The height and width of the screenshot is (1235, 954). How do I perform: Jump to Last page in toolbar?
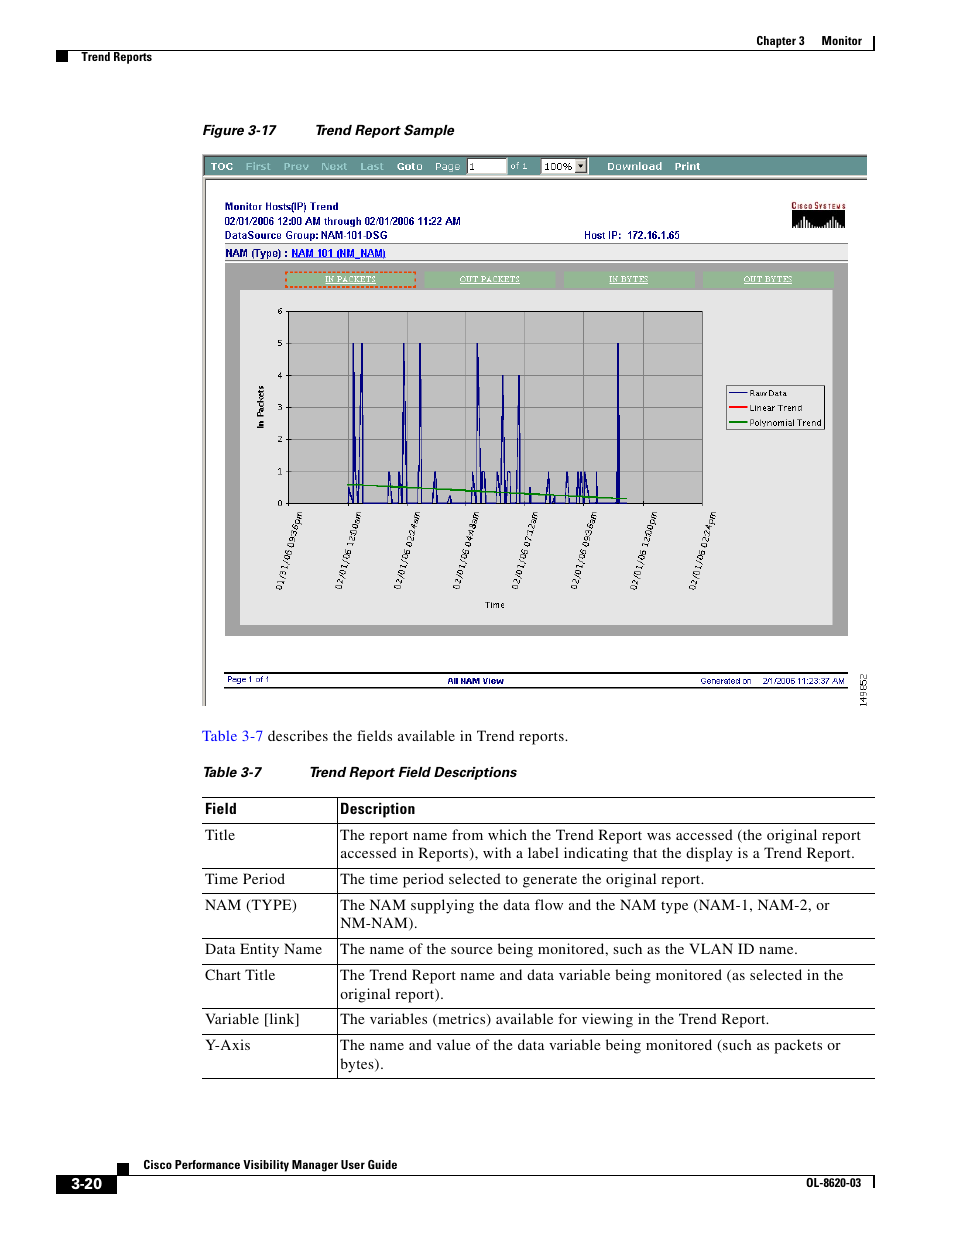coord(372,167)
